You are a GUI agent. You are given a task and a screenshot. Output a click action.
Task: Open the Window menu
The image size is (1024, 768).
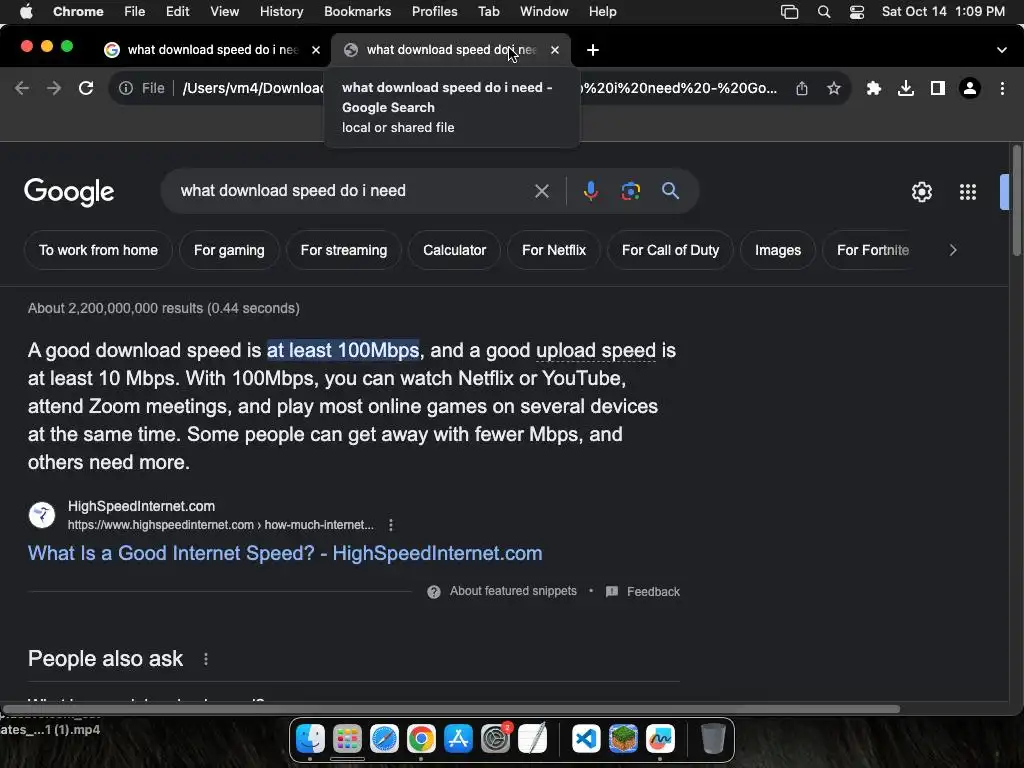544,12
